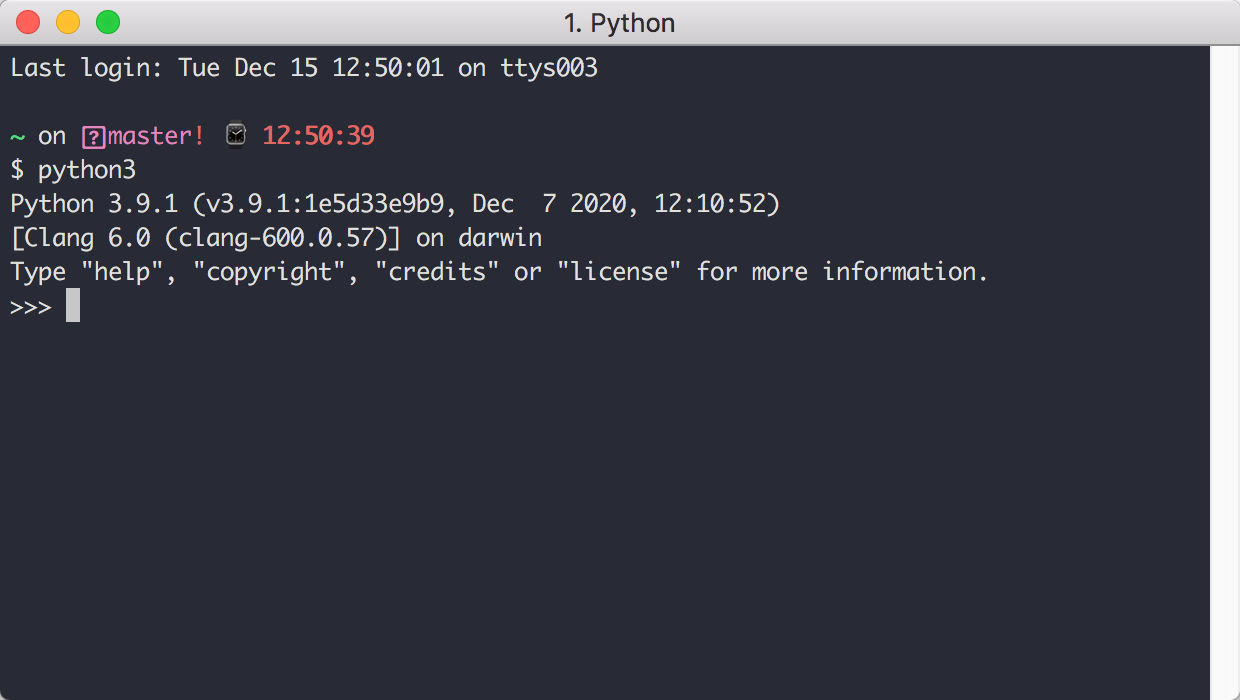Click the boxed question mark git icon

(94, 136)
